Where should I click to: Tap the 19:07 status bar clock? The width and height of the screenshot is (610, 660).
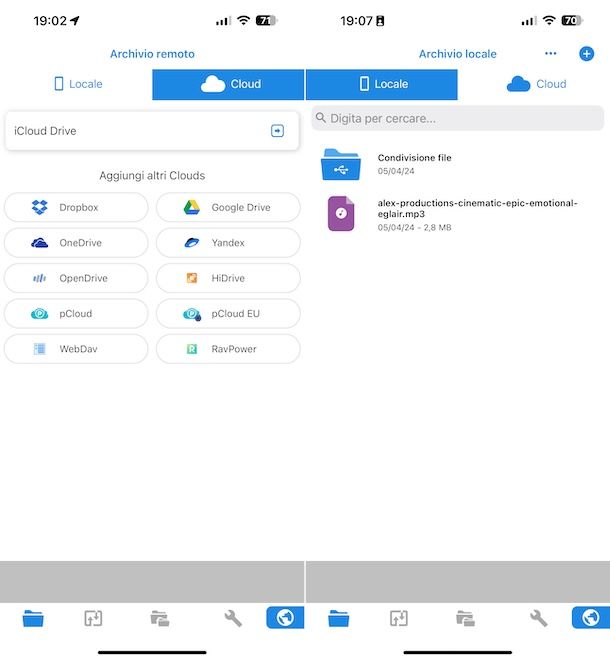[x=356, y=21]
